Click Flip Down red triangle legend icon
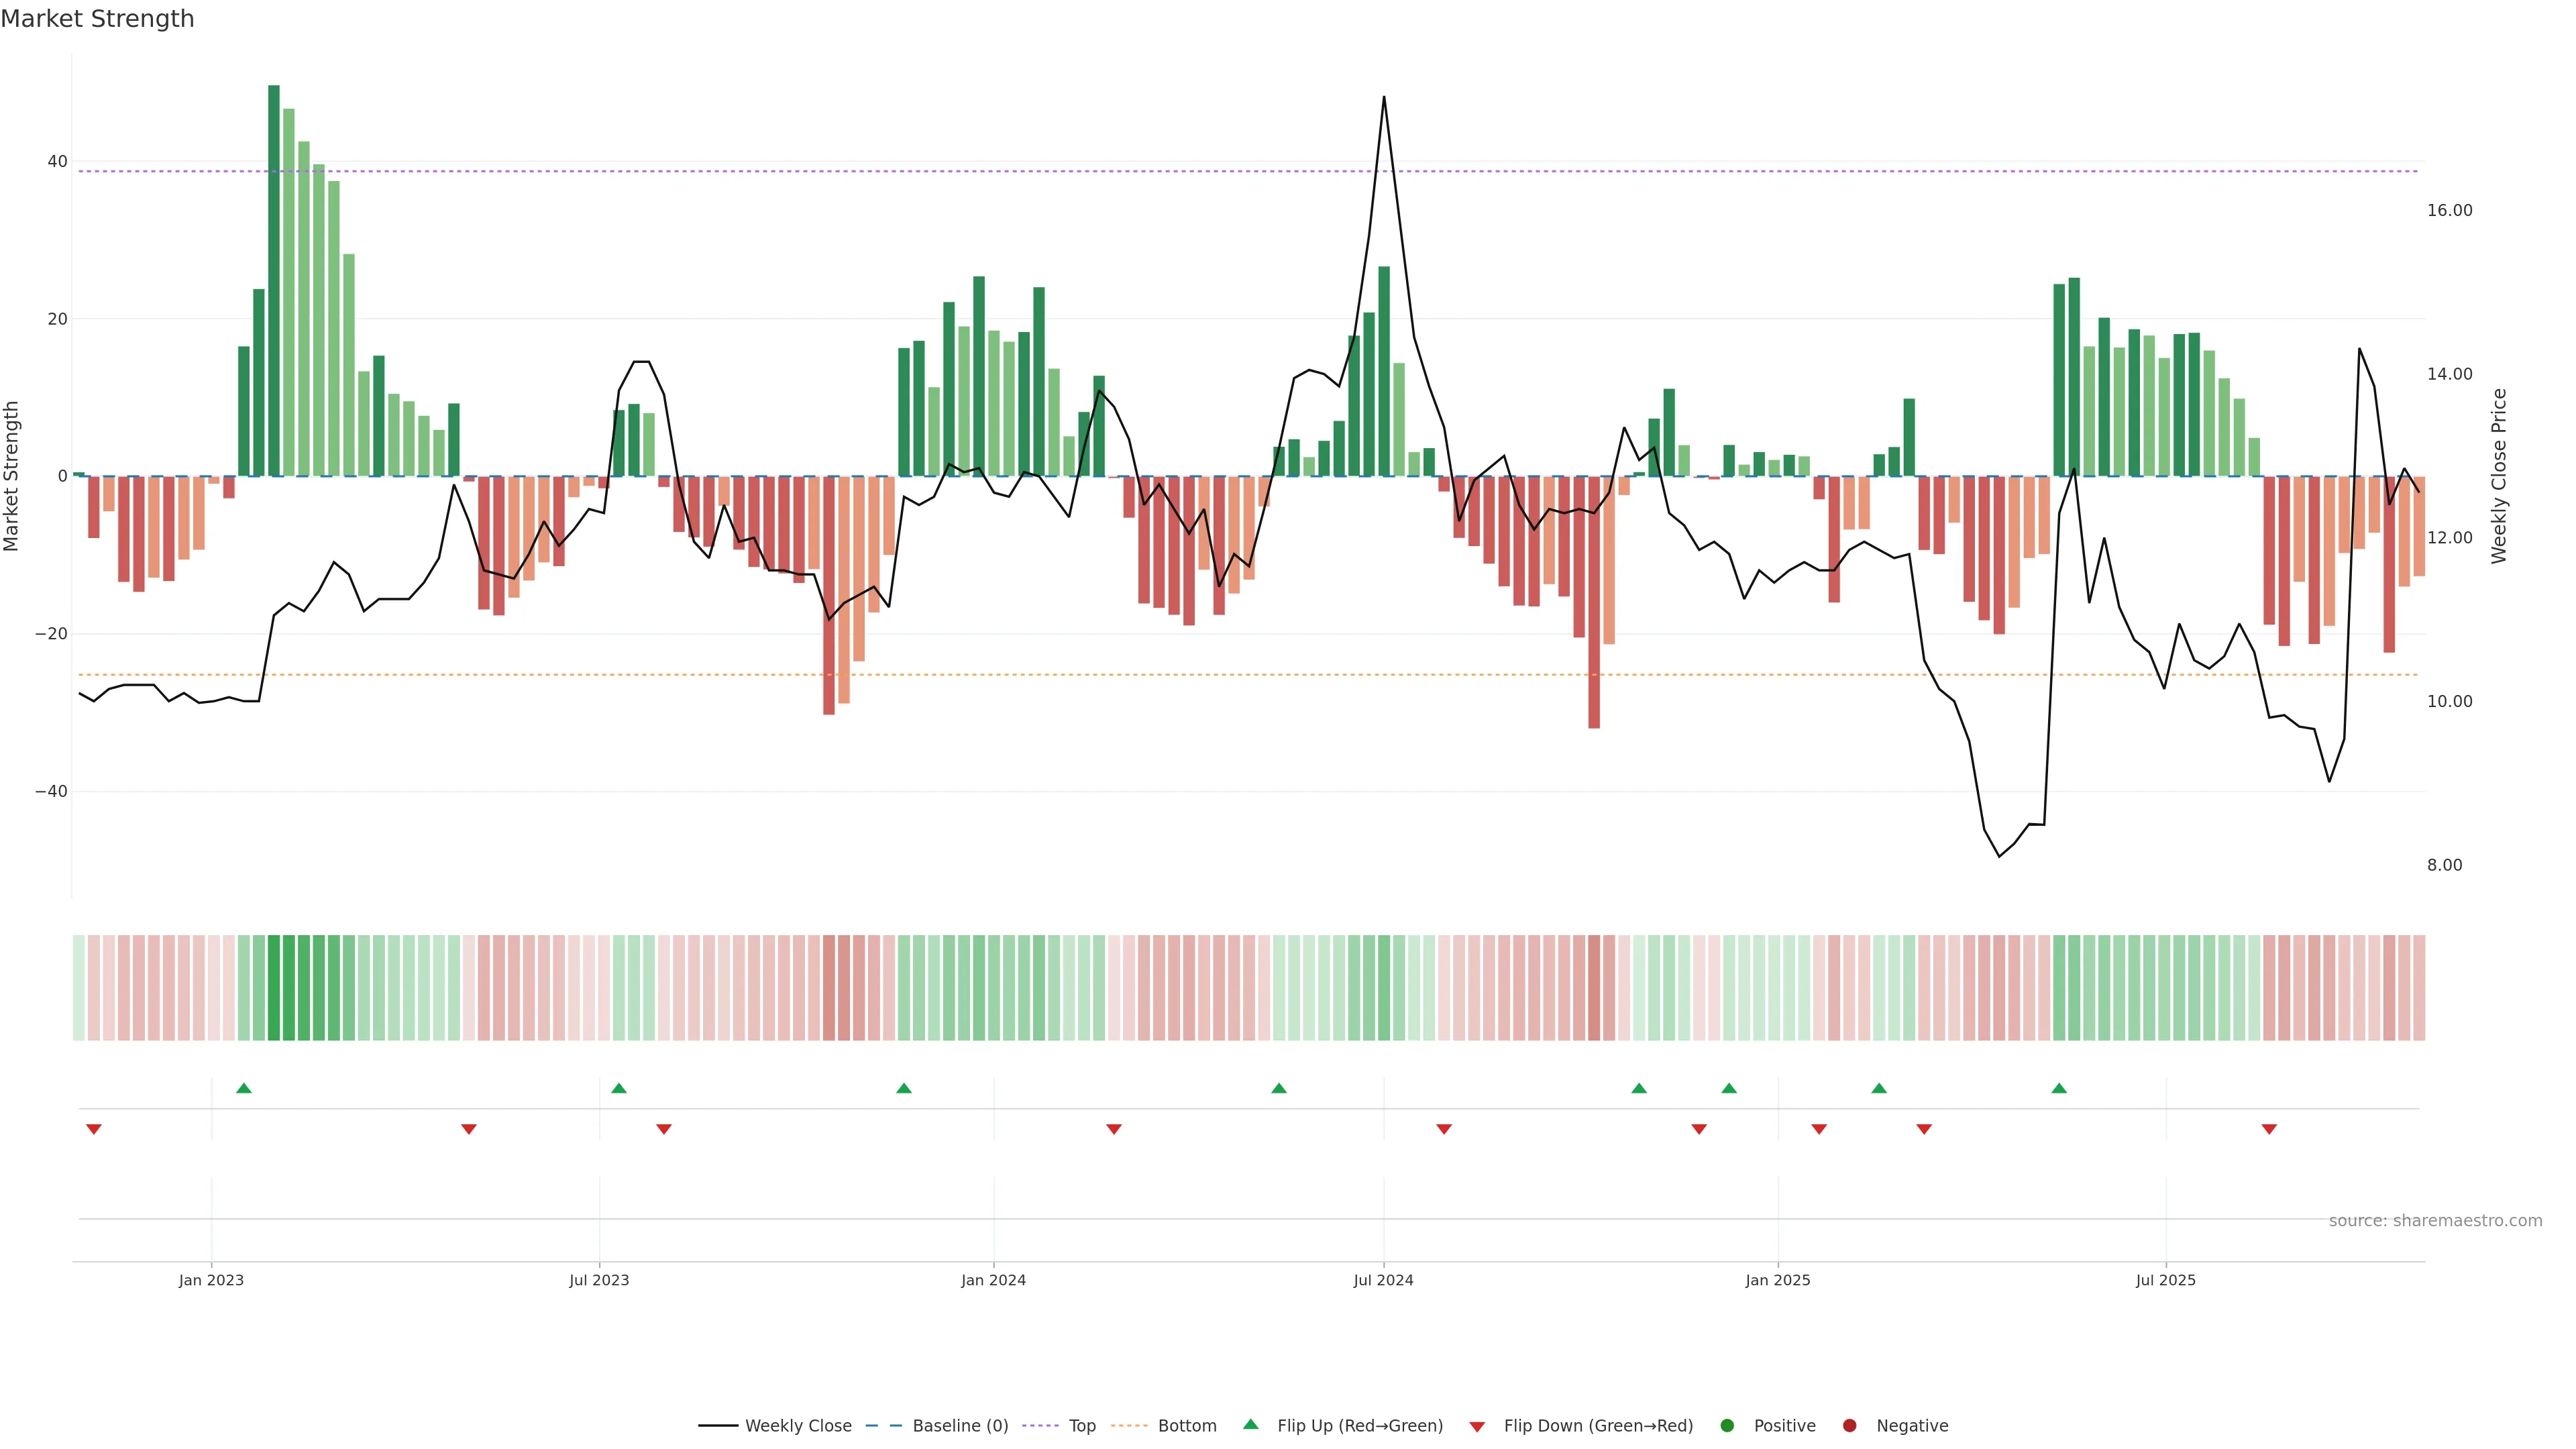This screenshot has height=1449, width=2576. (x=1477, y=1427)
